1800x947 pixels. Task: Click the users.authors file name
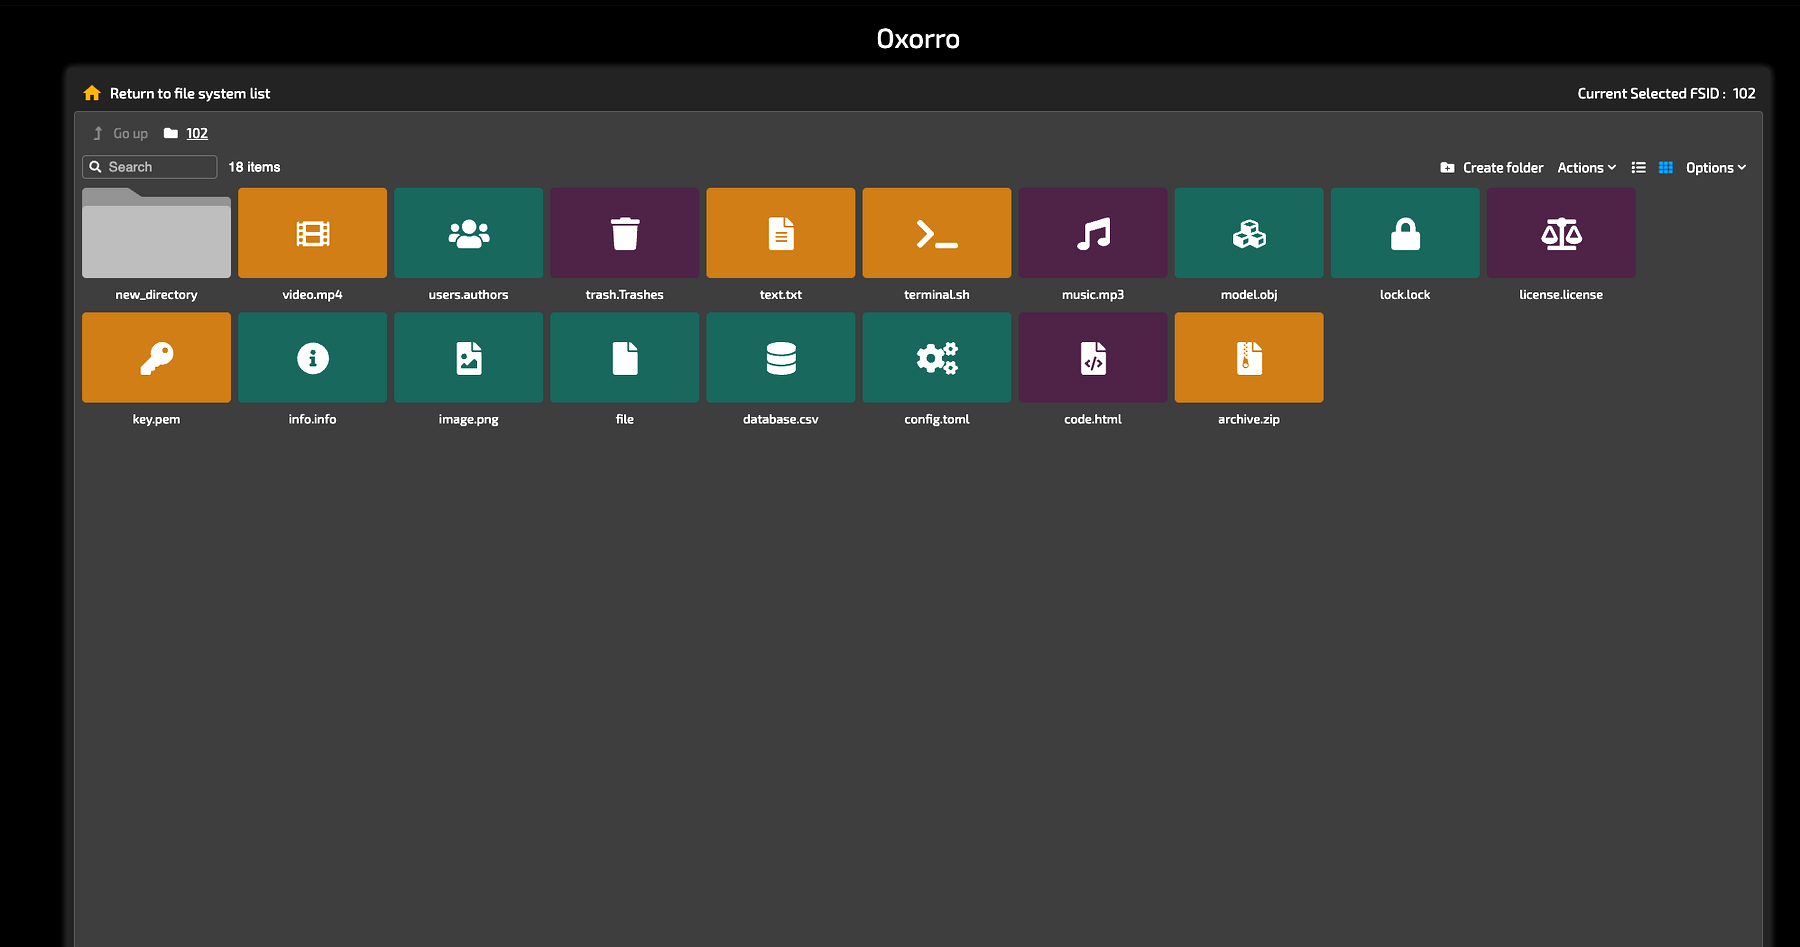(x=468, y=295)
